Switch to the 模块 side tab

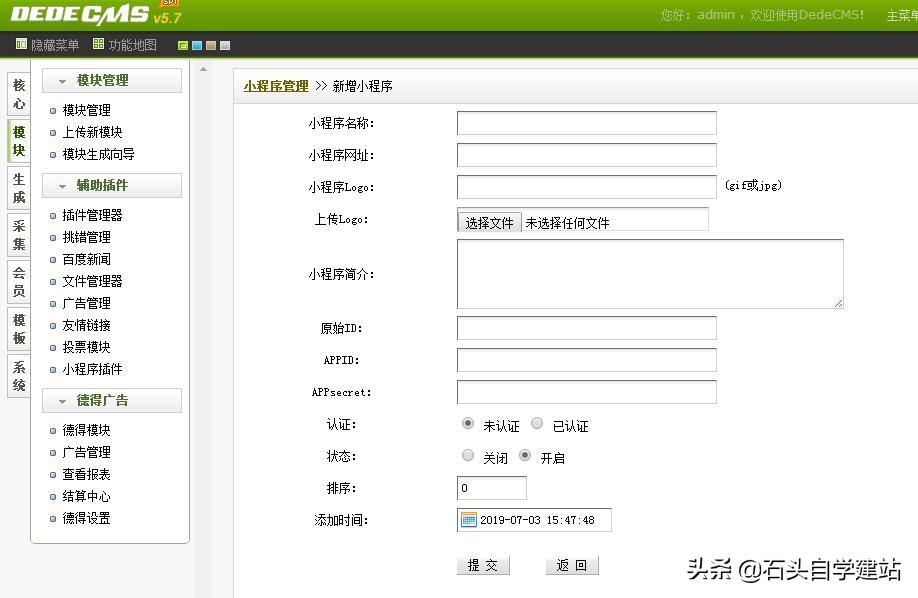[x=19, y=141]
